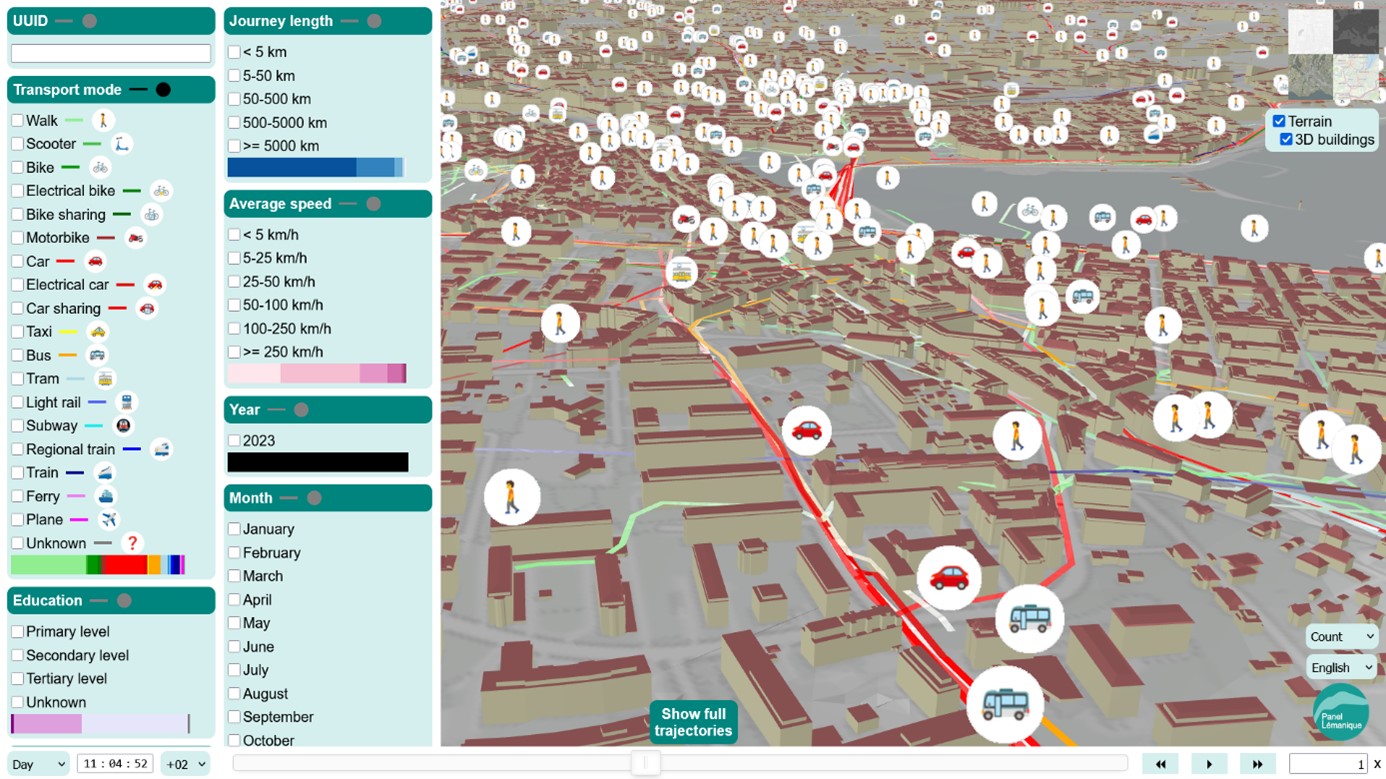Click the scooter icon in Transport mode
1386x779 pixels.
click(120, 144)
